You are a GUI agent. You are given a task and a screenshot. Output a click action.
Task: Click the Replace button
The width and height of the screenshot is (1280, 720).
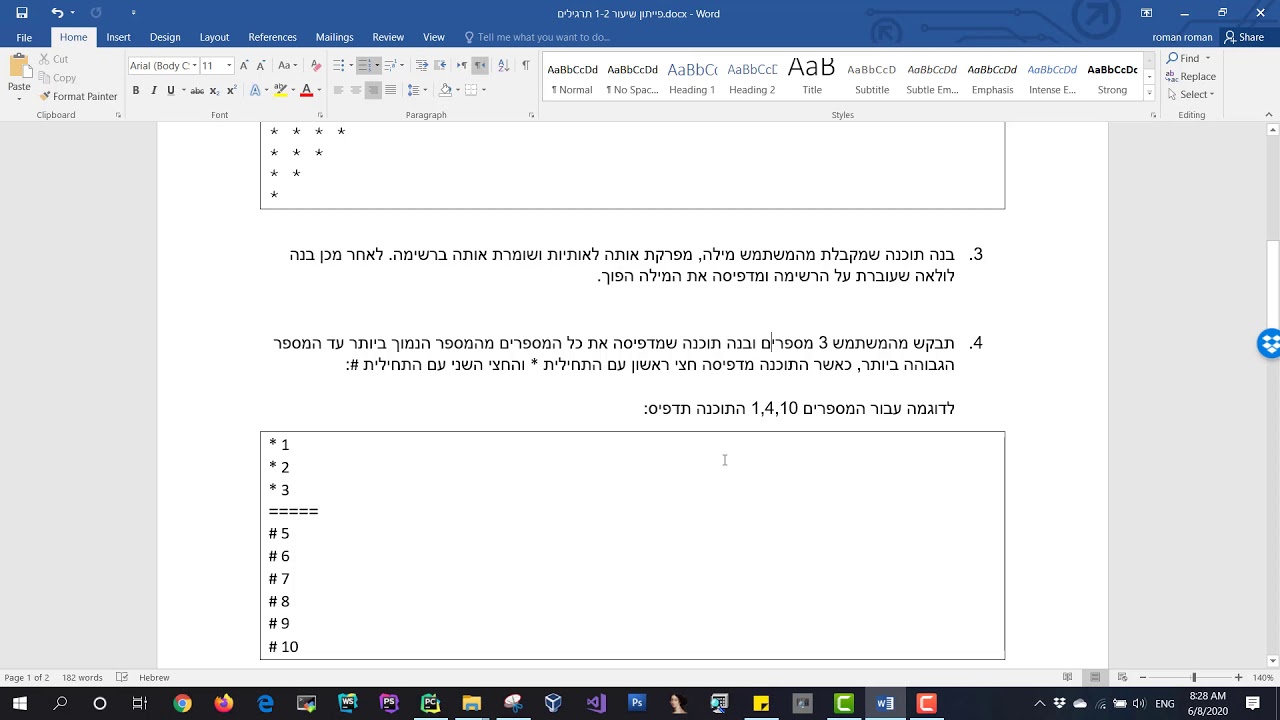pyautogui.click(x=1191, y=77)
